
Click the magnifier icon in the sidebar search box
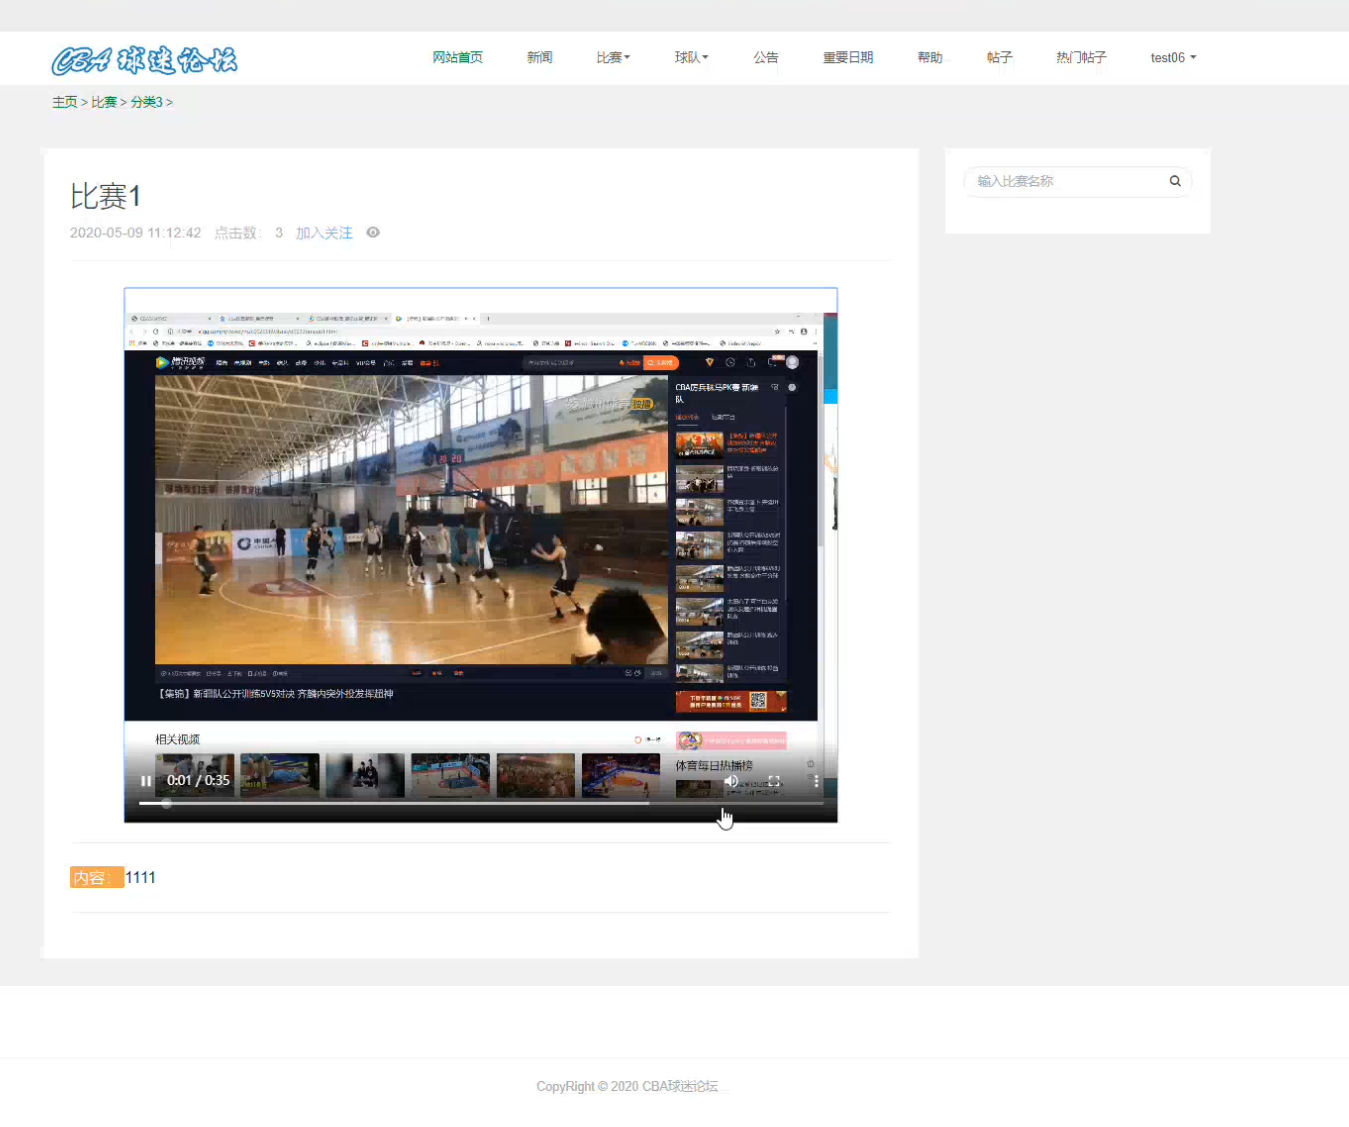1175,181
